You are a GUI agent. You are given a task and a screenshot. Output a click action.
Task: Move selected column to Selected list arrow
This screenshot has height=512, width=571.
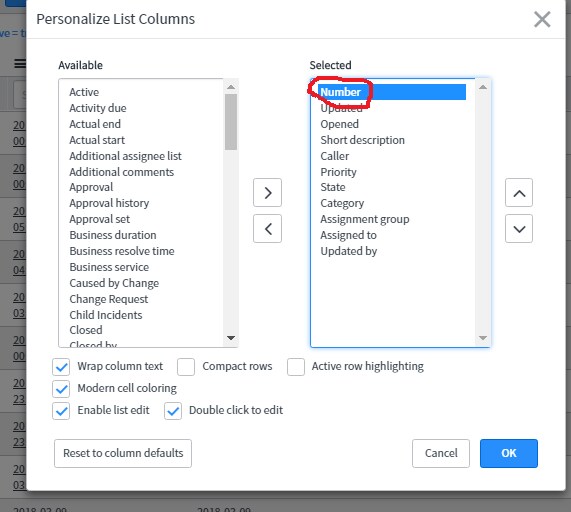tap(267, 193)
